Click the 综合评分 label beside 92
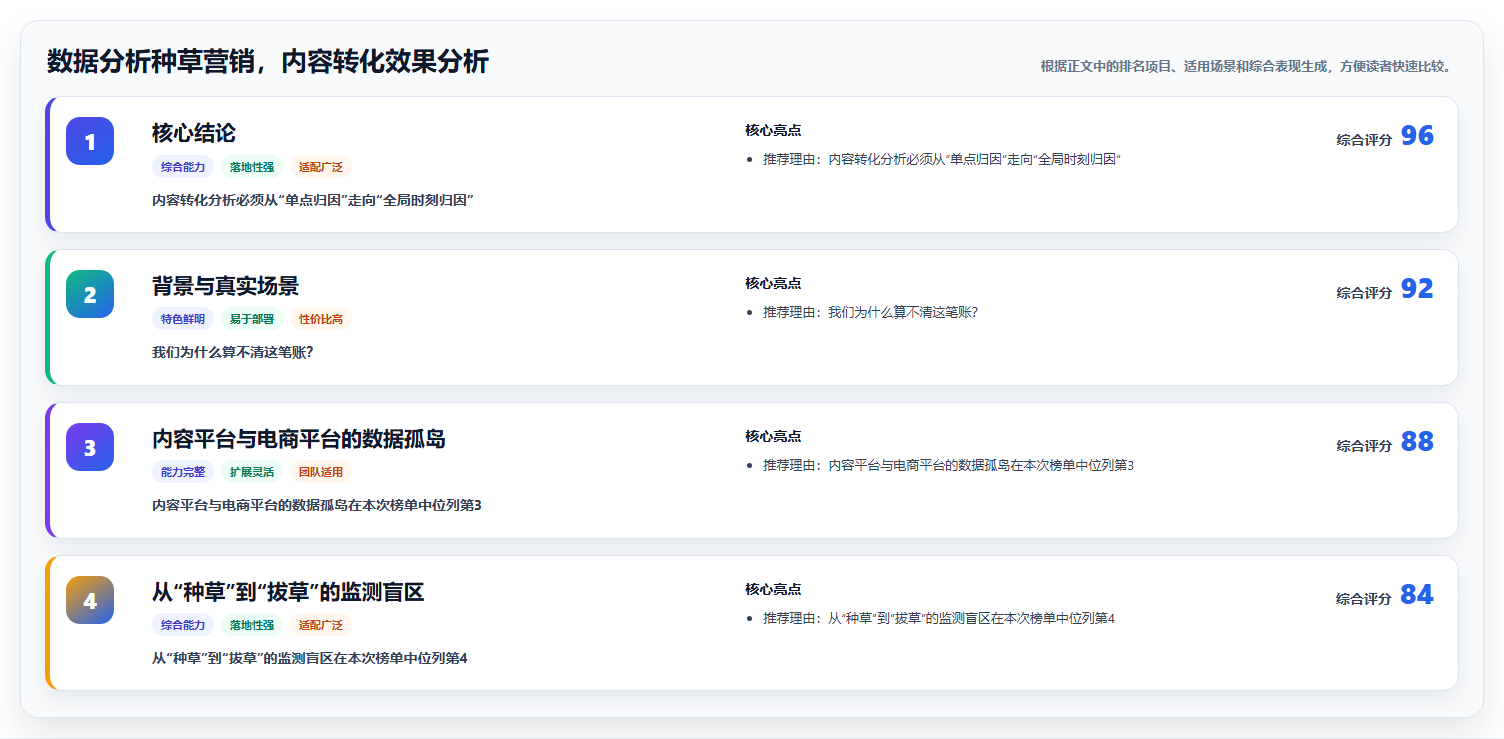1504x739 pixels. (1364, 293)
